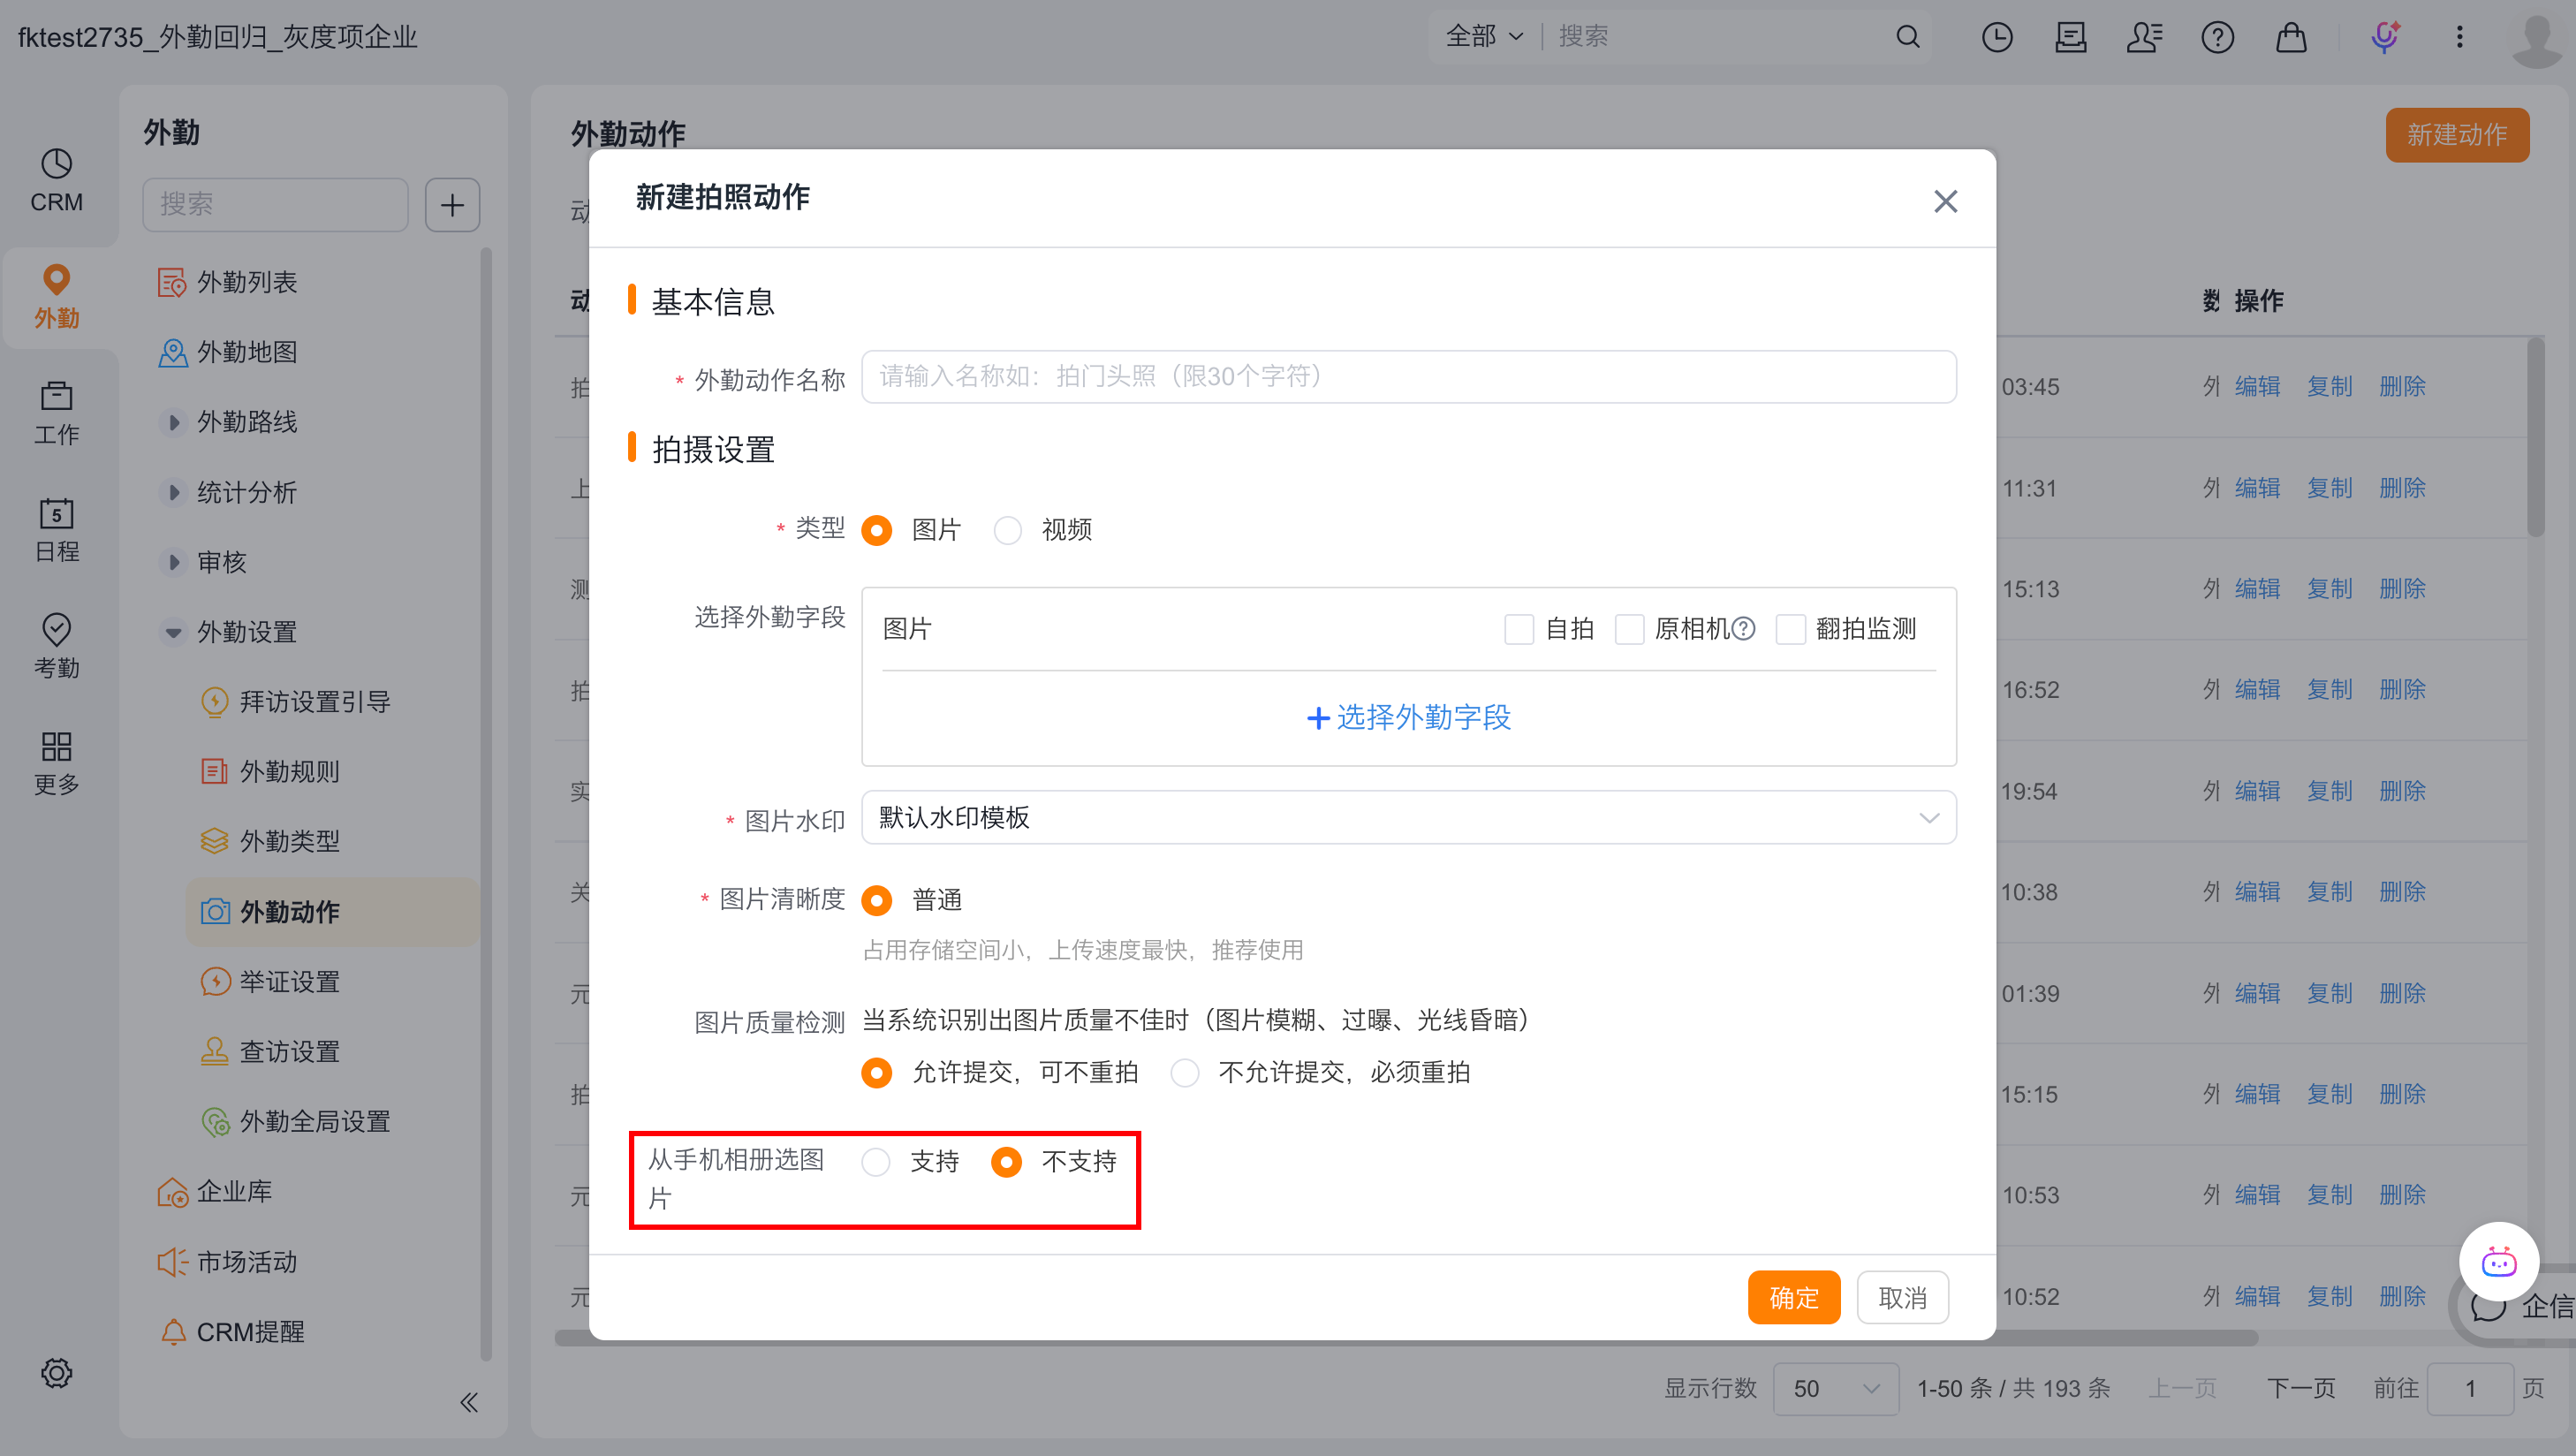Click the 选择外勤字段 add link
This screenshot has width=2576, height=1456.
pyautogui.click(x=1408, y=717)
